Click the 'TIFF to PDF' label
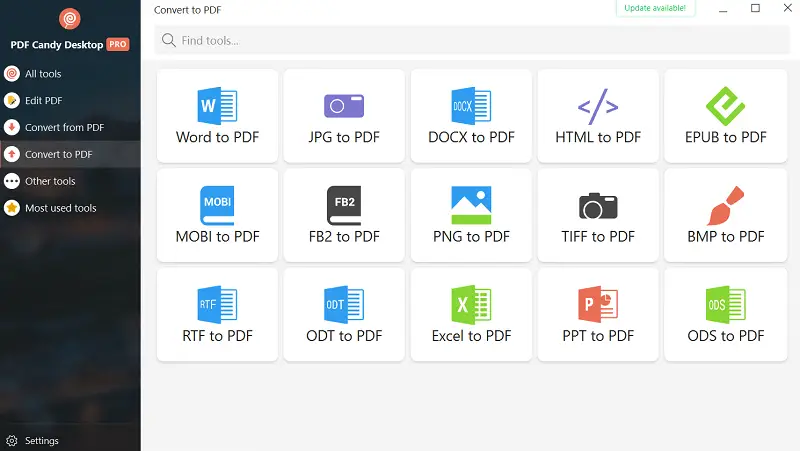Viewport: 800px width, 451px height. pyautogui.click(x=598, y=237)
